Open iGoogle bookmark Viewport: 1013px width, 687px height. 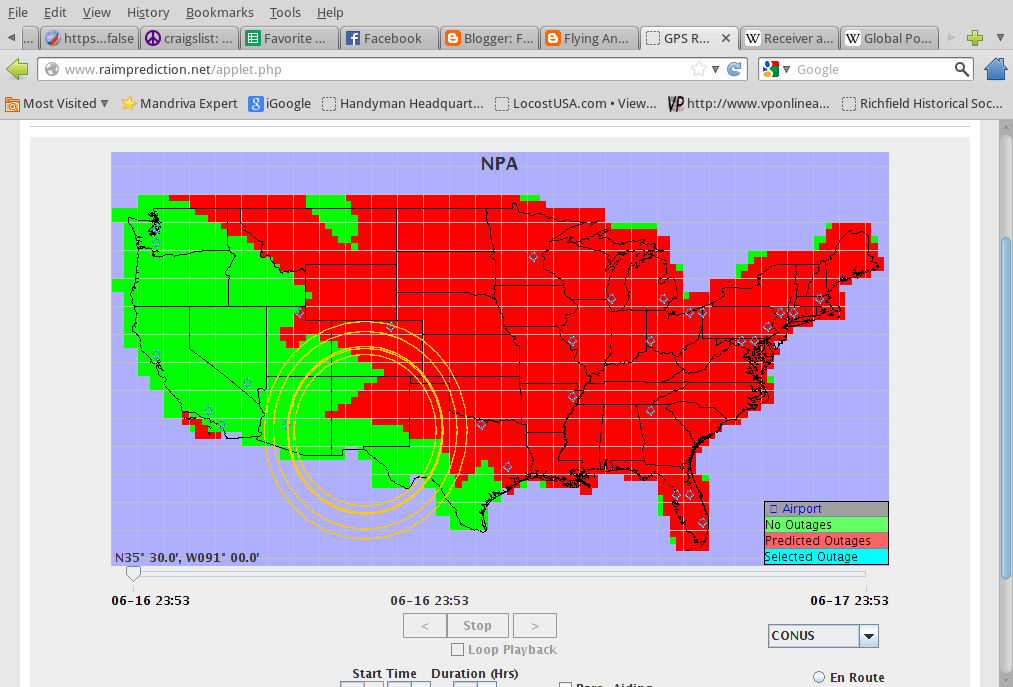[280, 103]
